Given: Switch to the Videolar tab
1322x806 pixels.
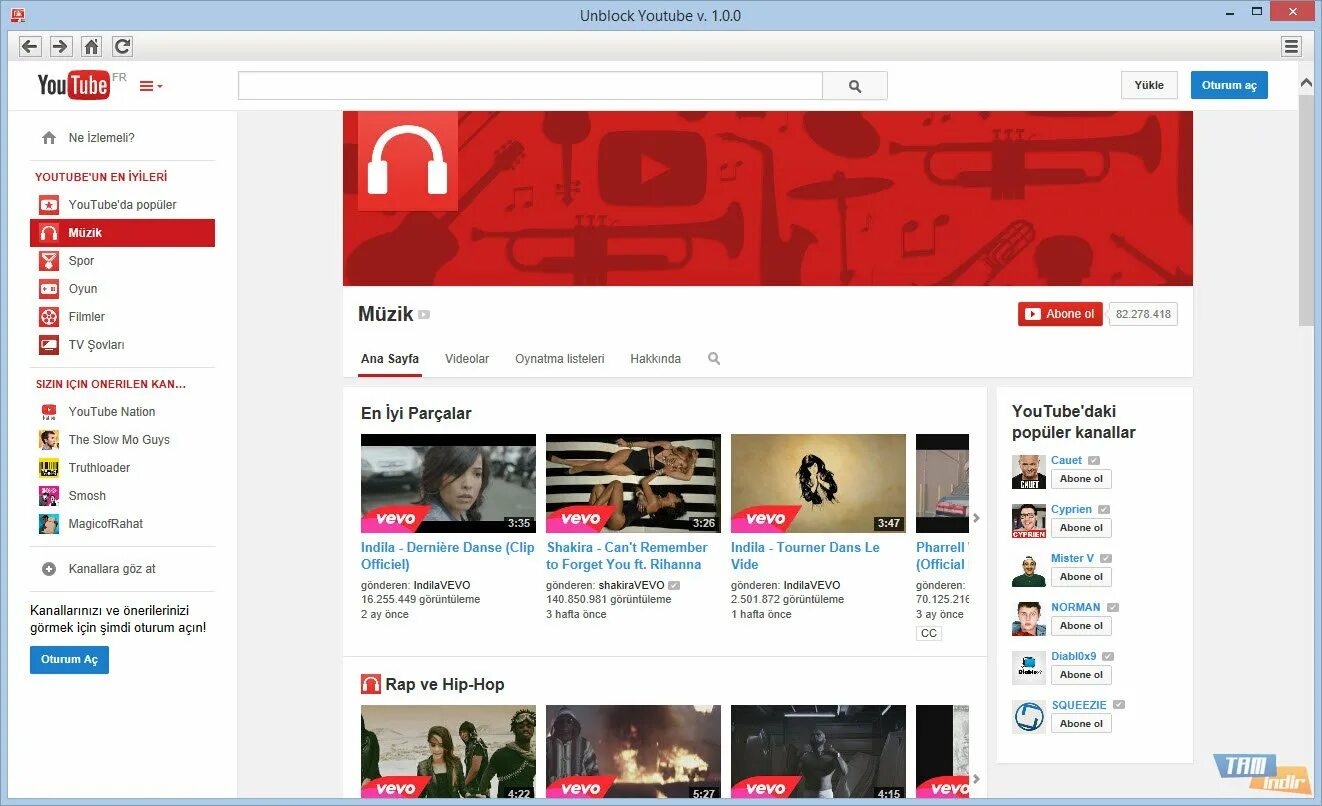Looking at the screenshot, I should click(x=467, y=359).
